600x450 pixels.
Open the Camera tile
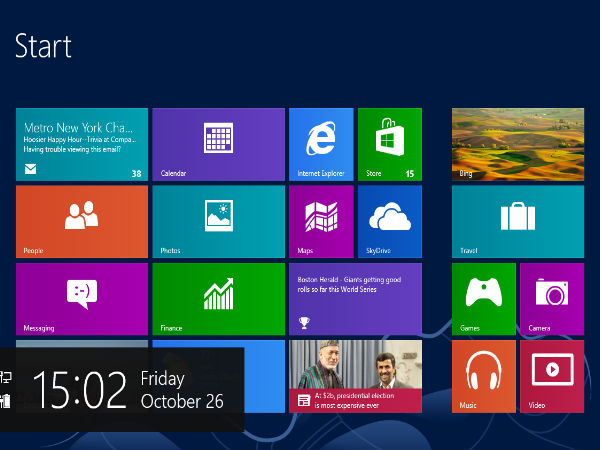[x=552, y=299]
